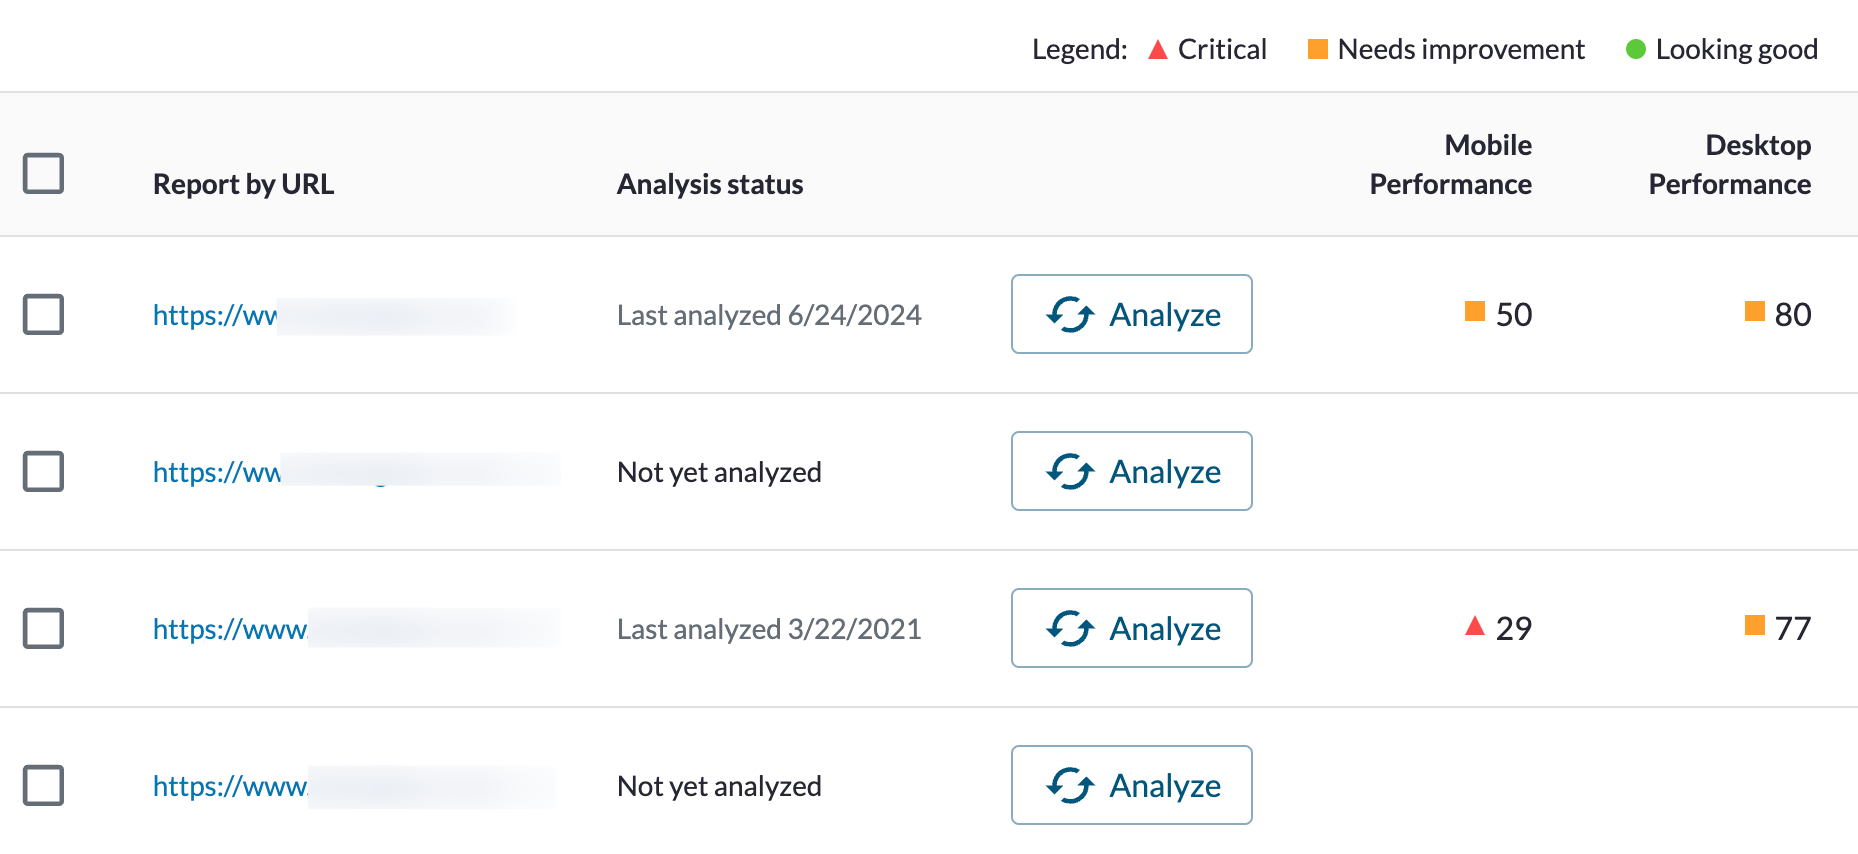
Task: Click the Report by URL column header
Action: [243, 184]
